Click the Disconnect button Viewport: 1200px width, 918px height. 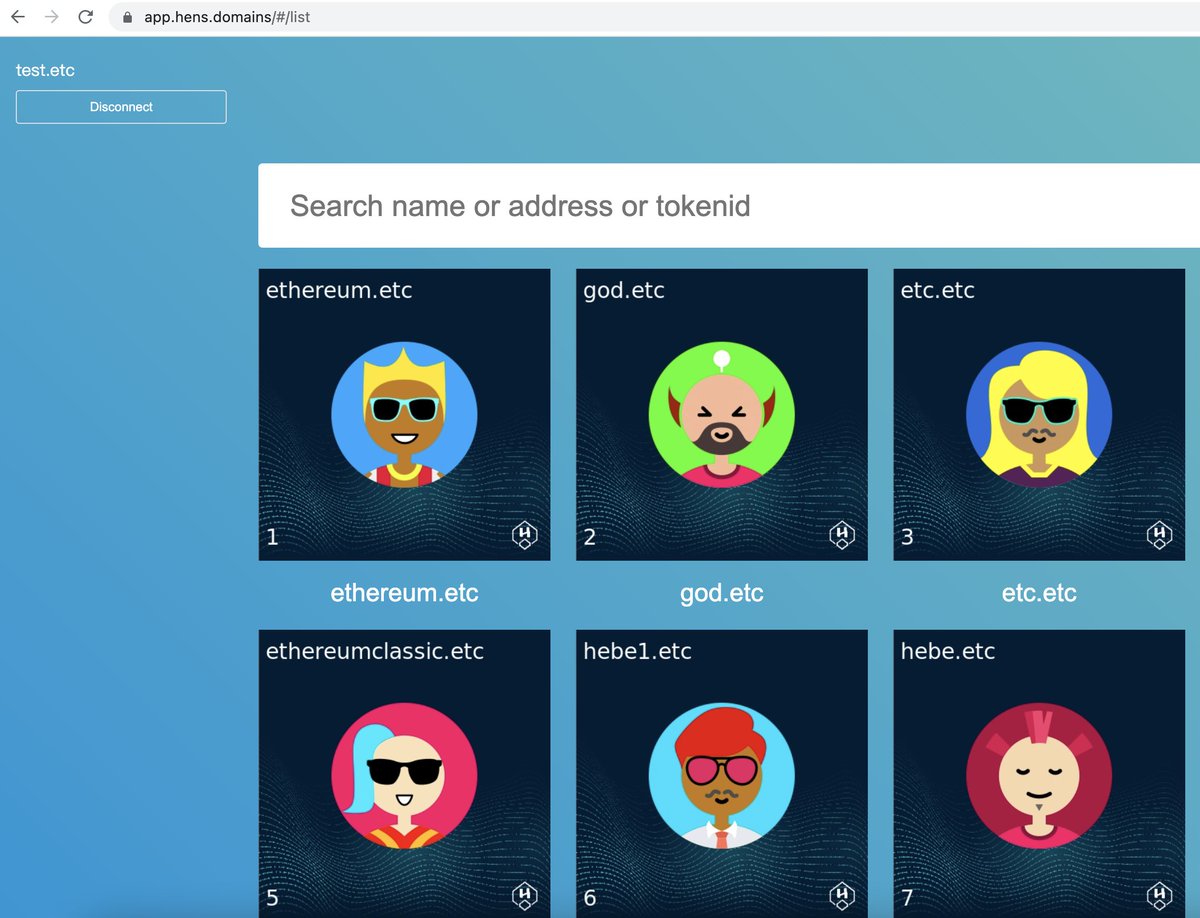point(121,107)
